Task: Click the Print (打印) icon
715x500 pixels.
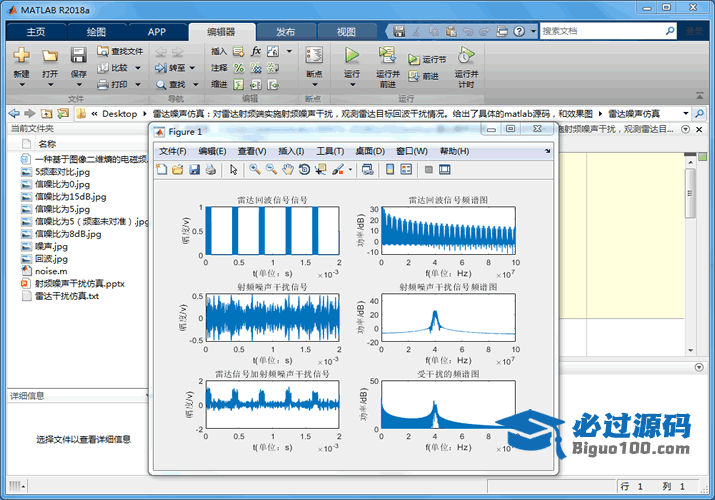Action: point(103,84)
